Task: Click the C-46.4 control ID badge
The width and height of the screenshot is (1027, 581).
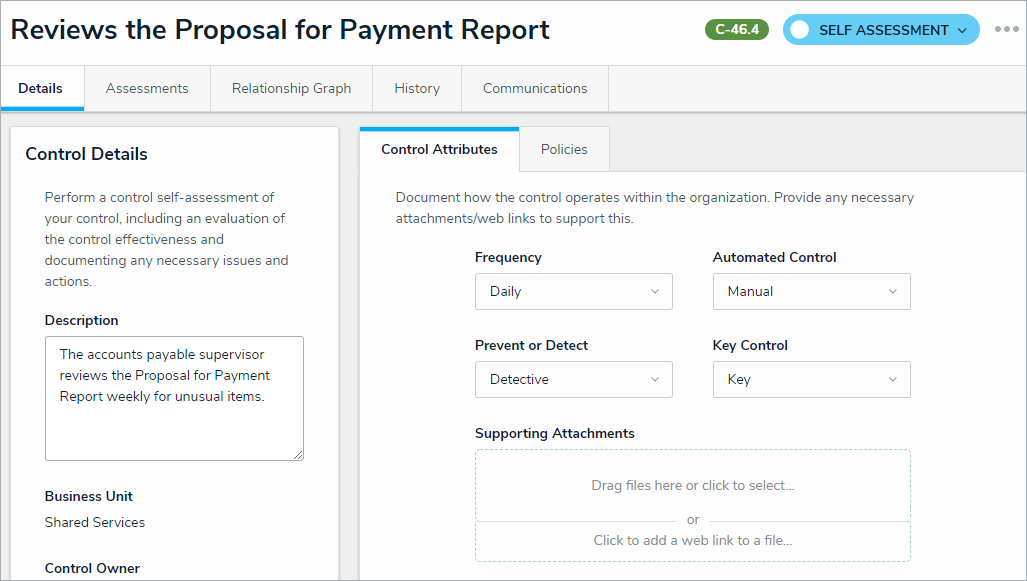Action: (x=736, y=30)
